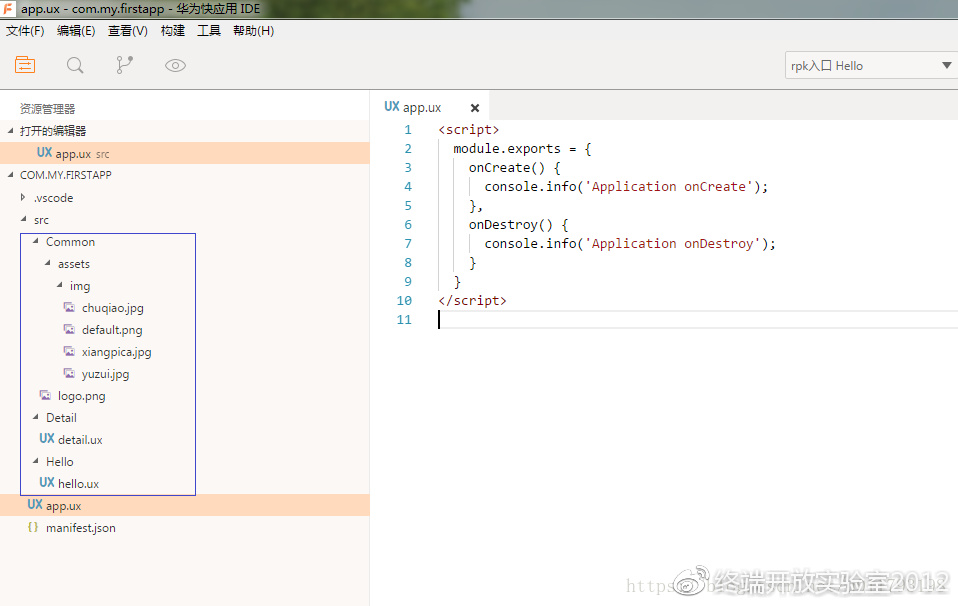Click line number 6 in gutter
958x606 pixels.
[408, 224]
